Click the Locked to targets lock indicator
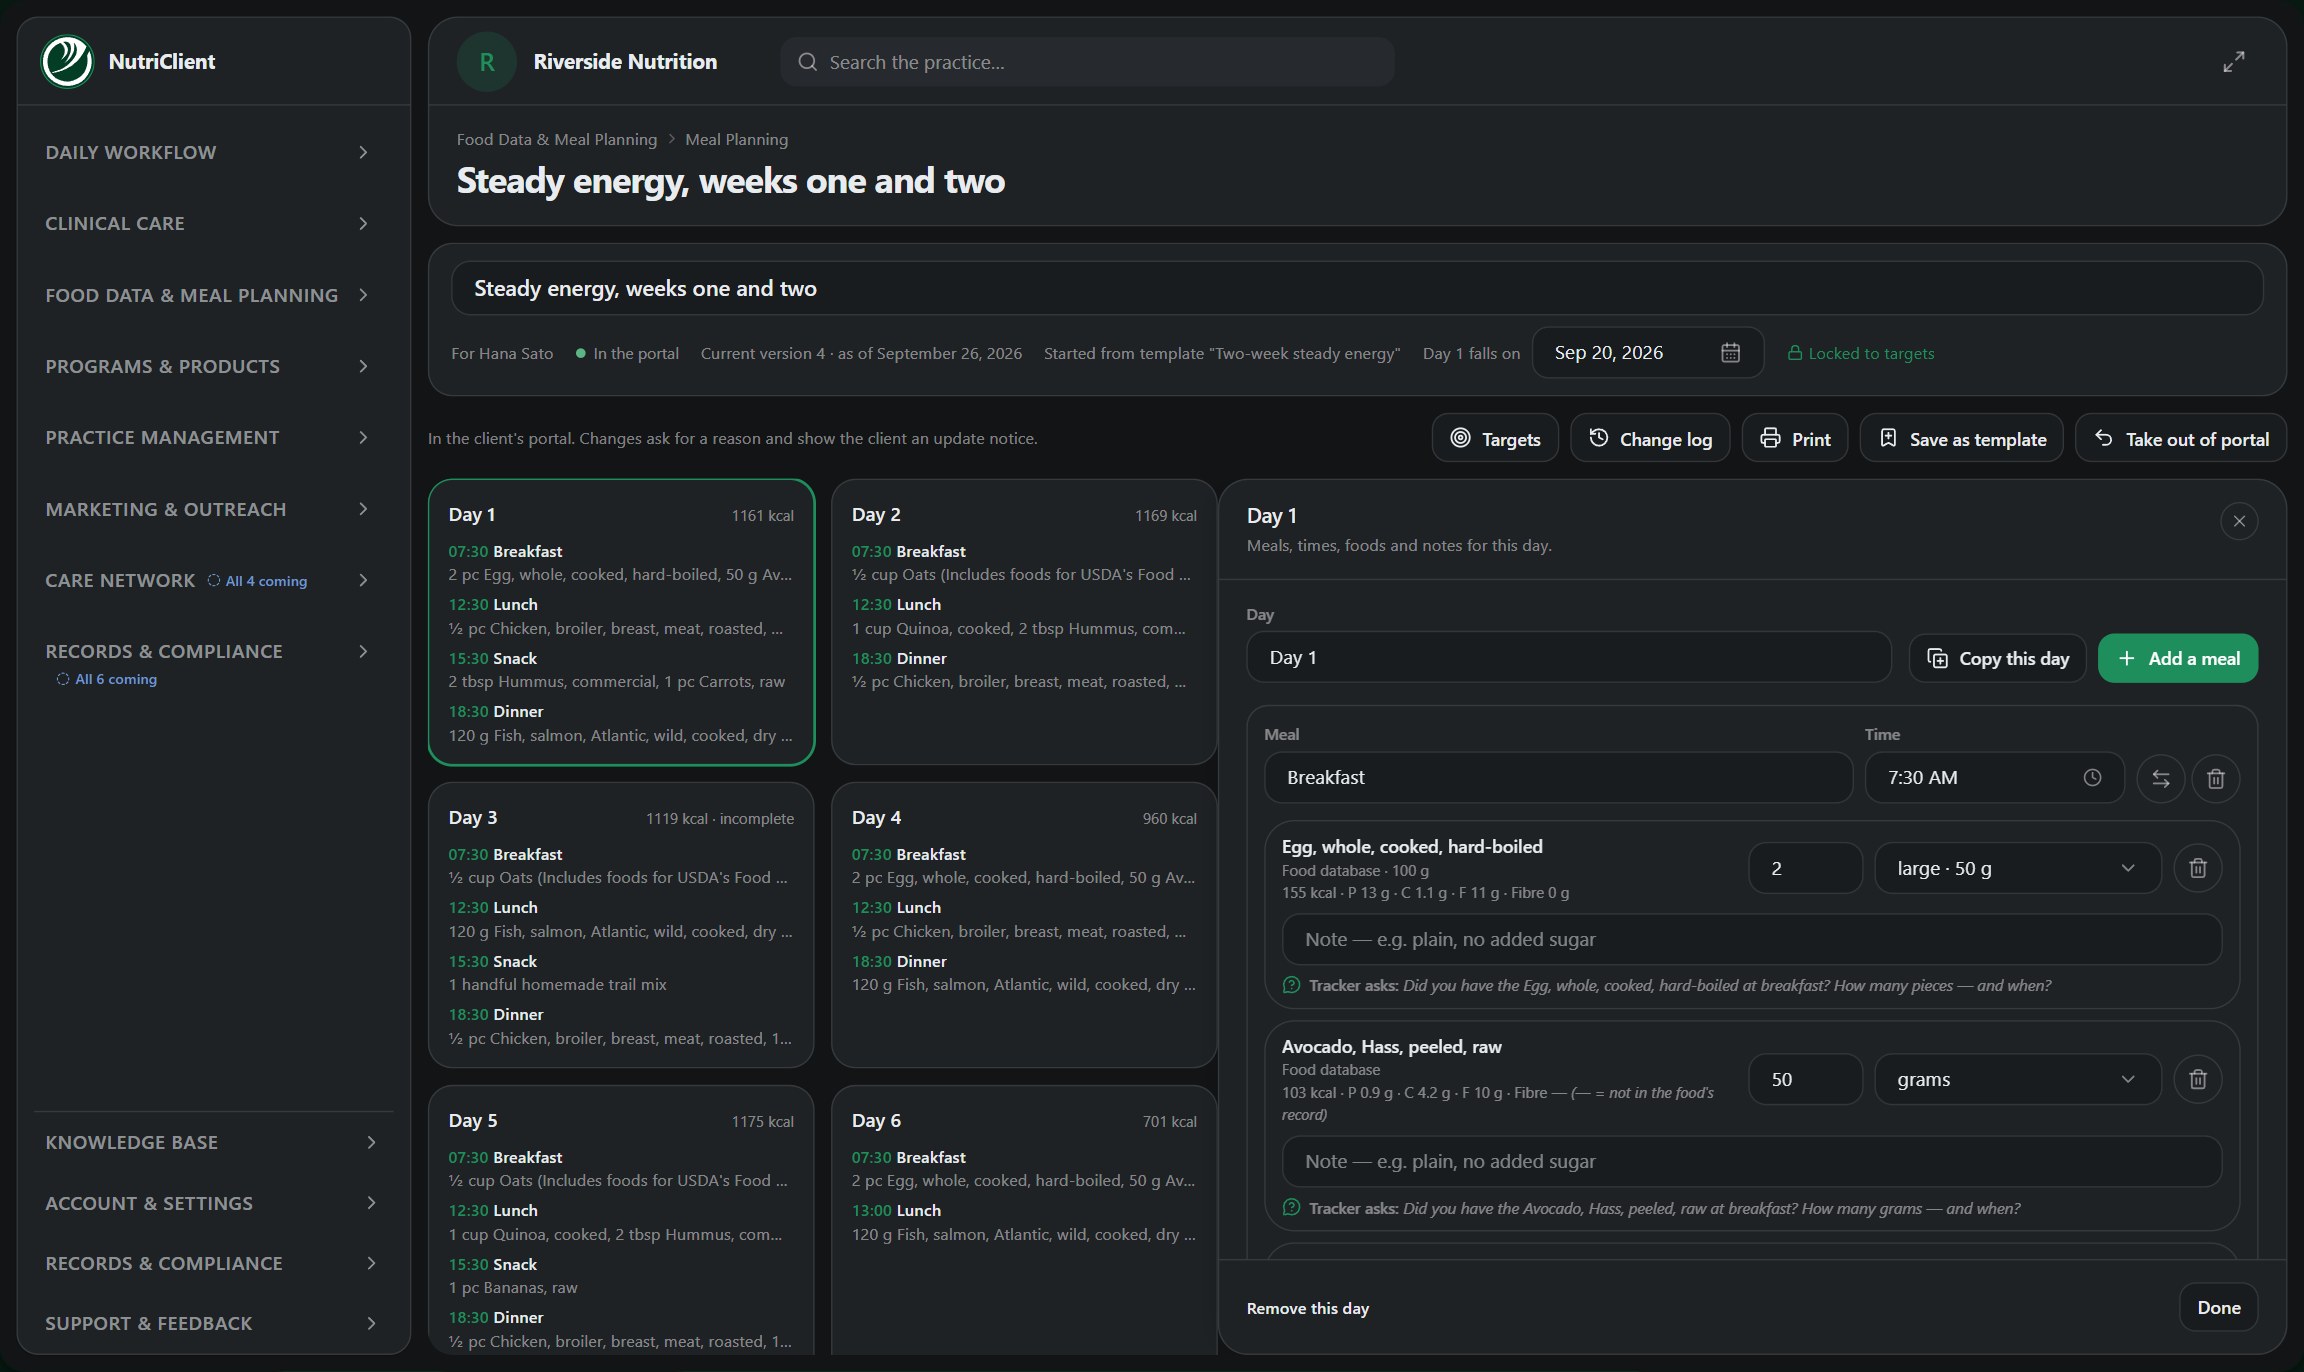 click(x=1861, y=353)
